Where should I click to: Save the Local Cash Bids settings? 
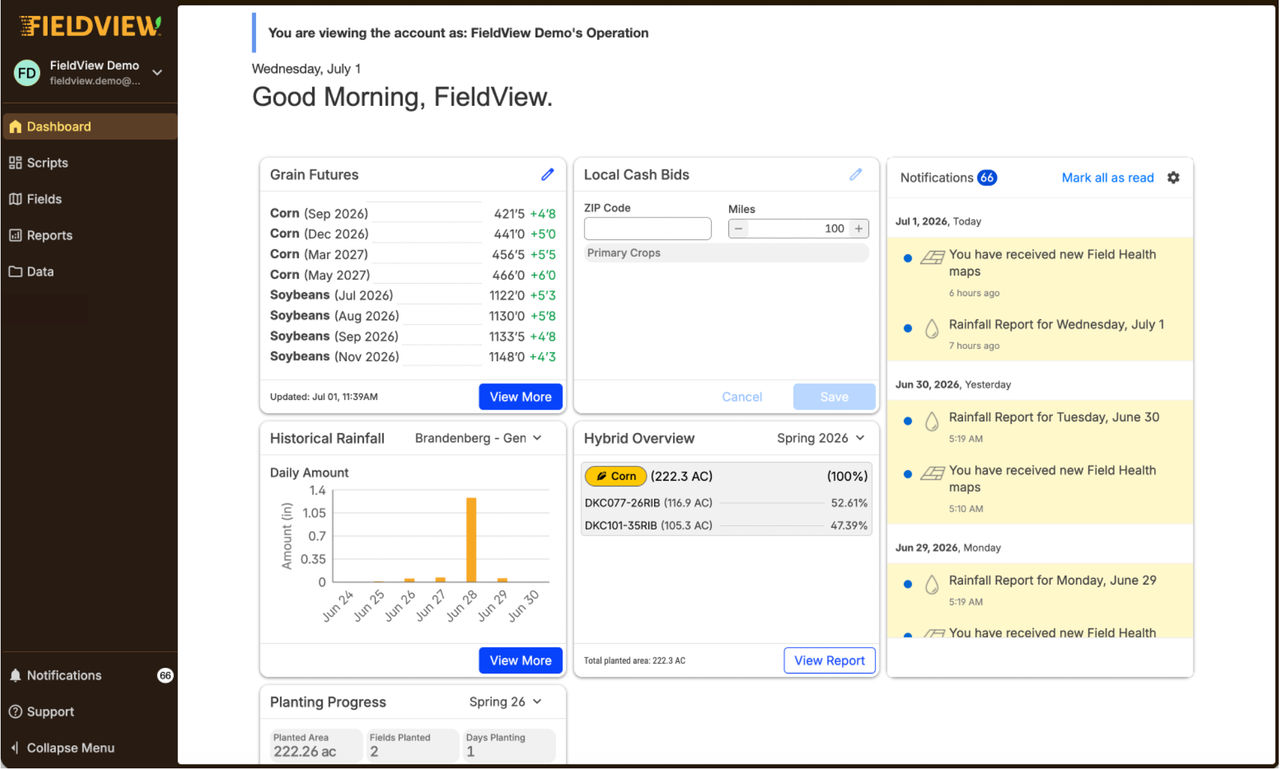834,397
